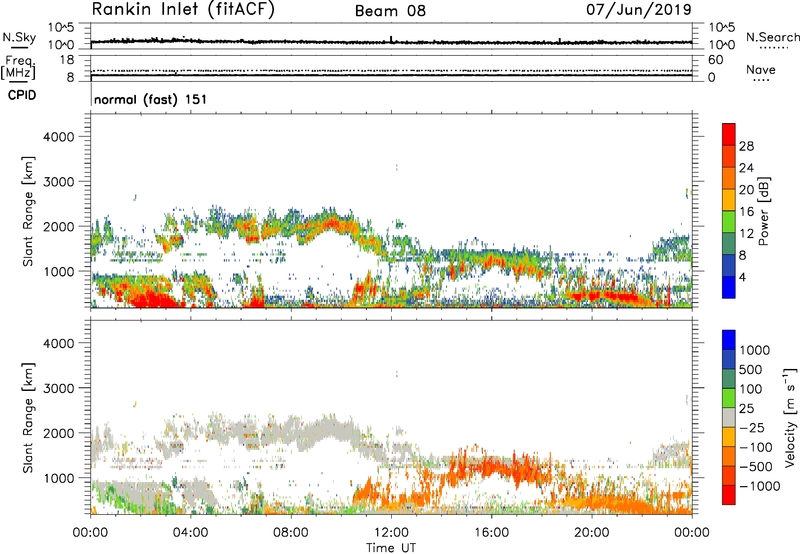The height and width of the screenshot is (554, 800).
Task: Select the "normal (fast) 151" CPID text
Action: (151, 99)
